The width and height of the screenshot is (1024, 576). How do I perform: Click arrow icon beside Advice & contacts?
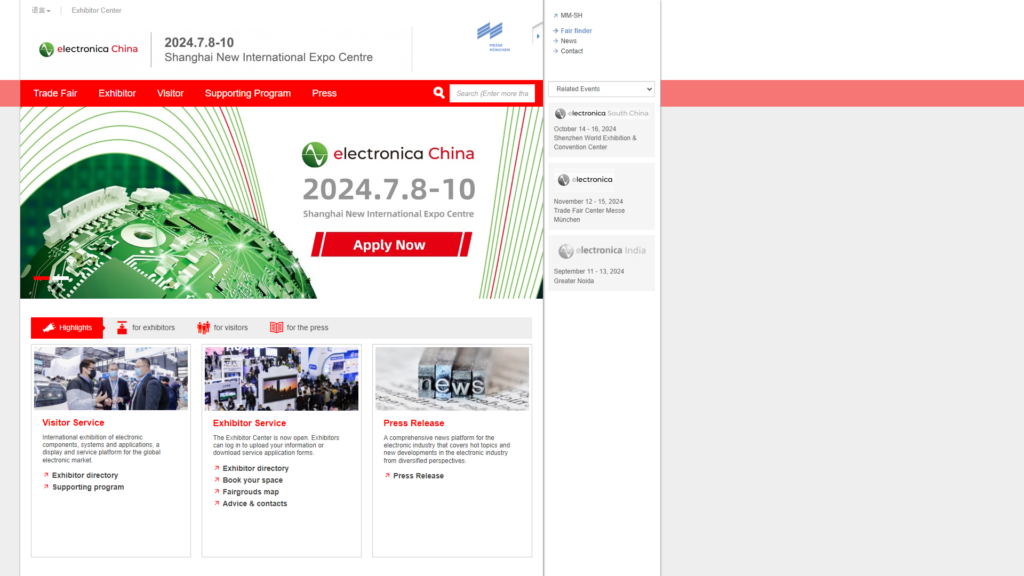pyautogui.click(x=216, y=503)
